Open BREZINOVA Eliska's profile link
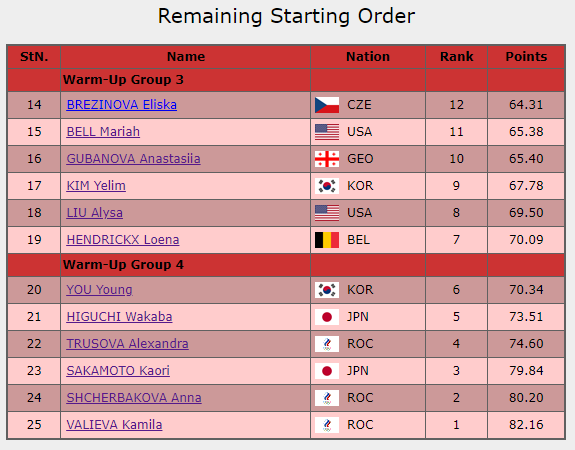Screen dimensions: 575x450 point(122,105)
